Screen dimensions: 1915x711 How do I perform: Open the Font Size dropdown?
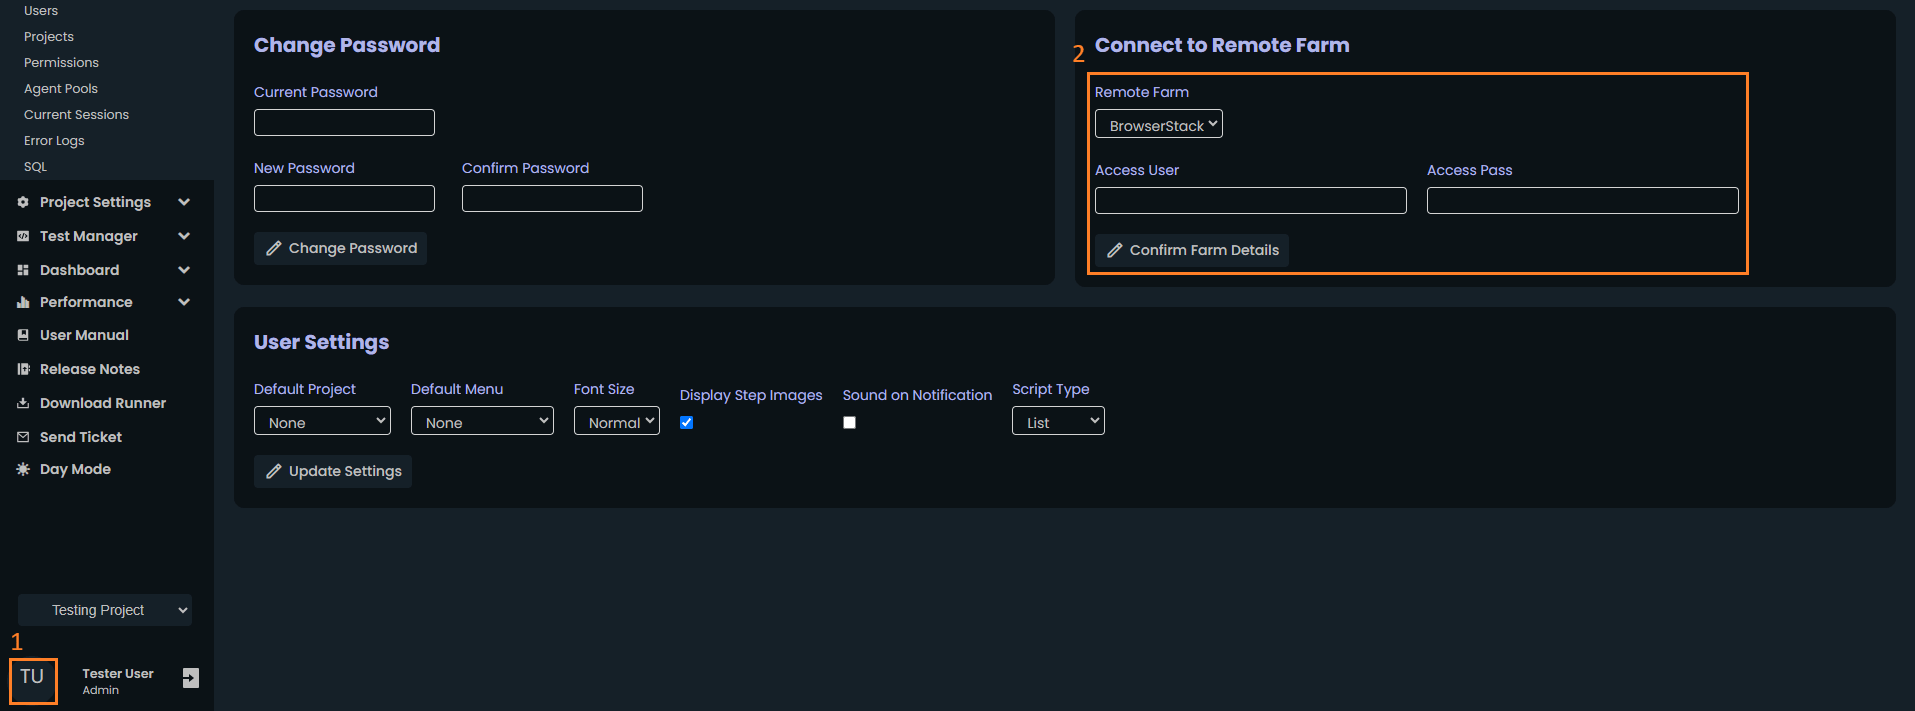[x=616, y=421]
